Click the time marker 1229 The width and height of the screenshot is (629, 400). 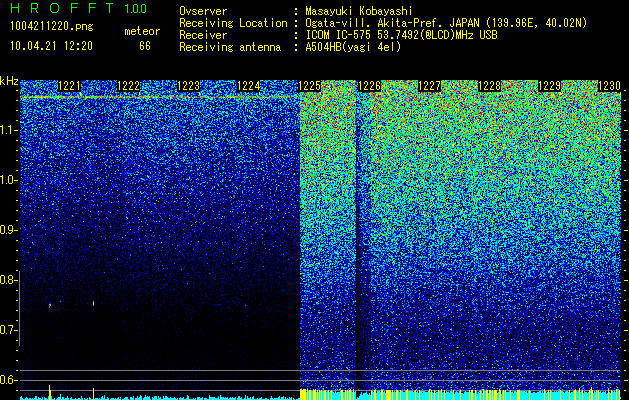point(549,86)
